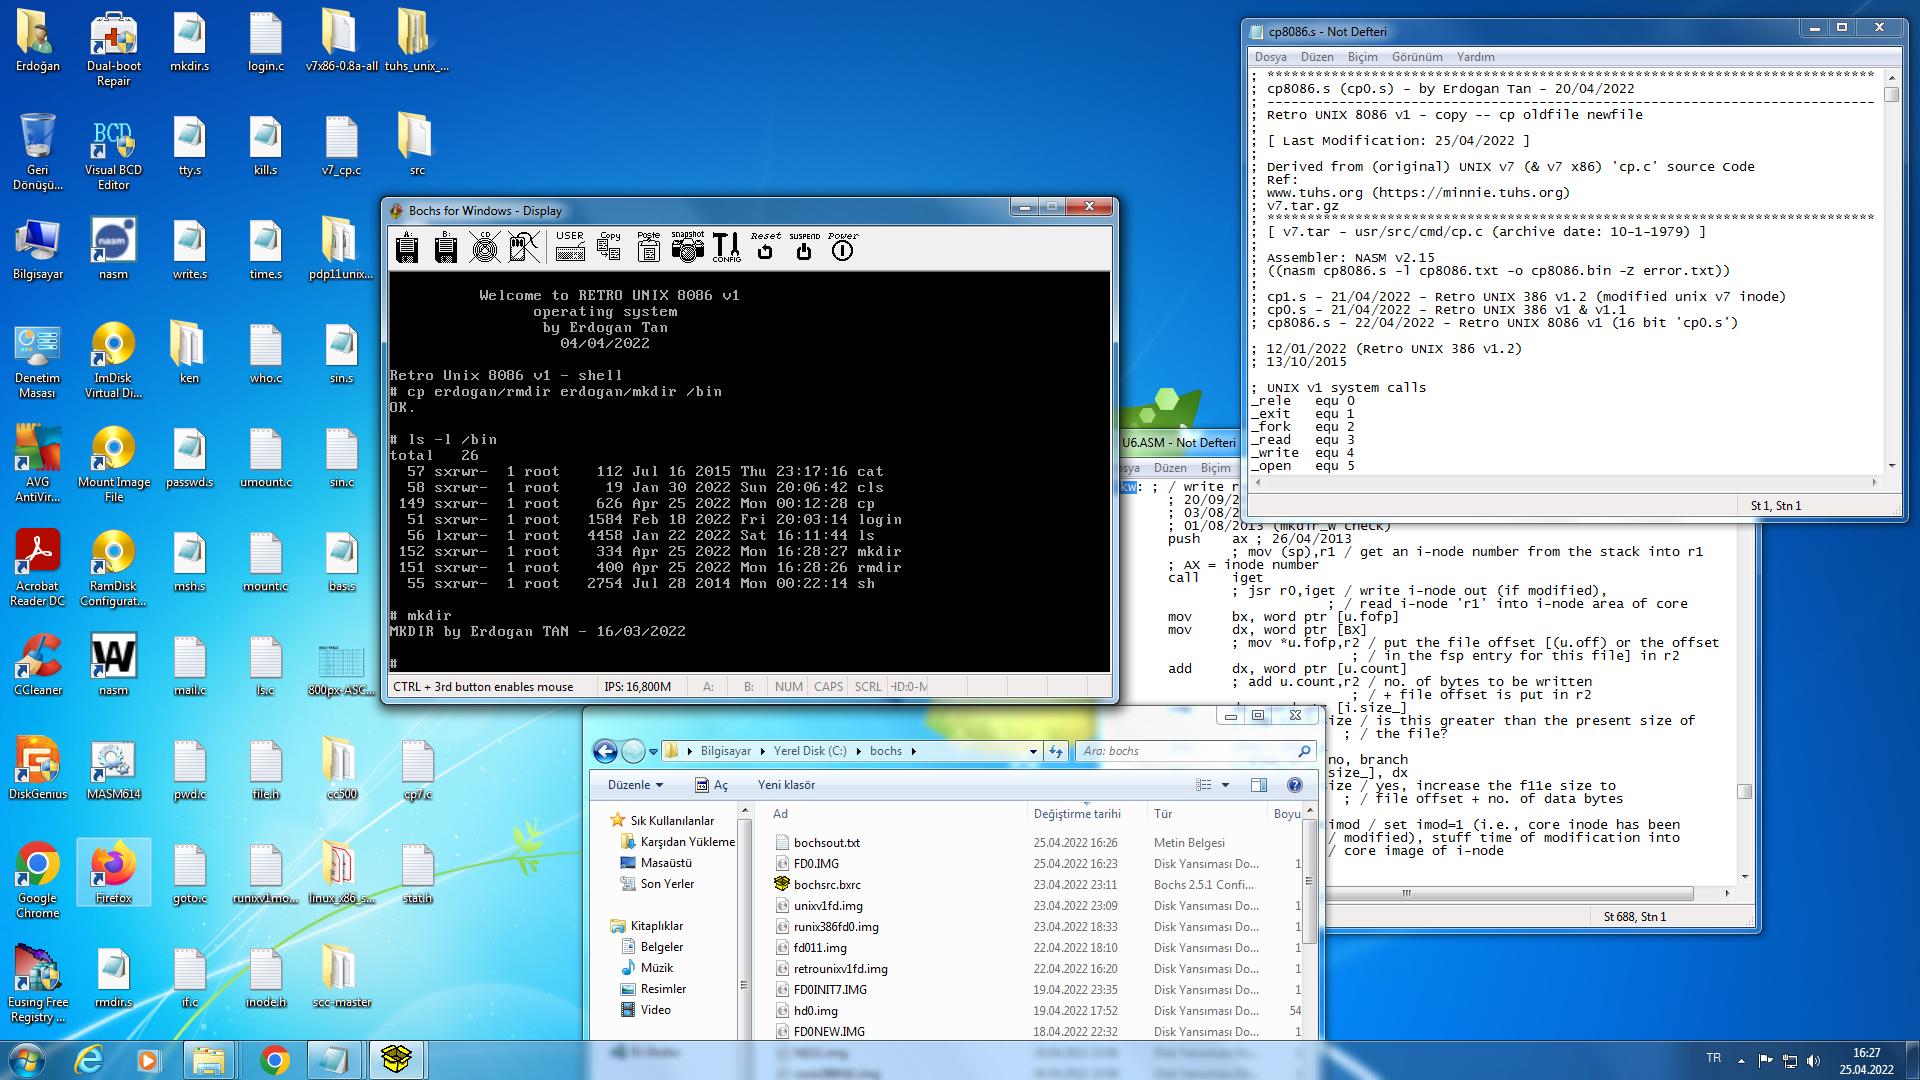This screenshot has width=1920, height=1080.
Task: Click the floppy A: drive icon
Action: [407, 247]
